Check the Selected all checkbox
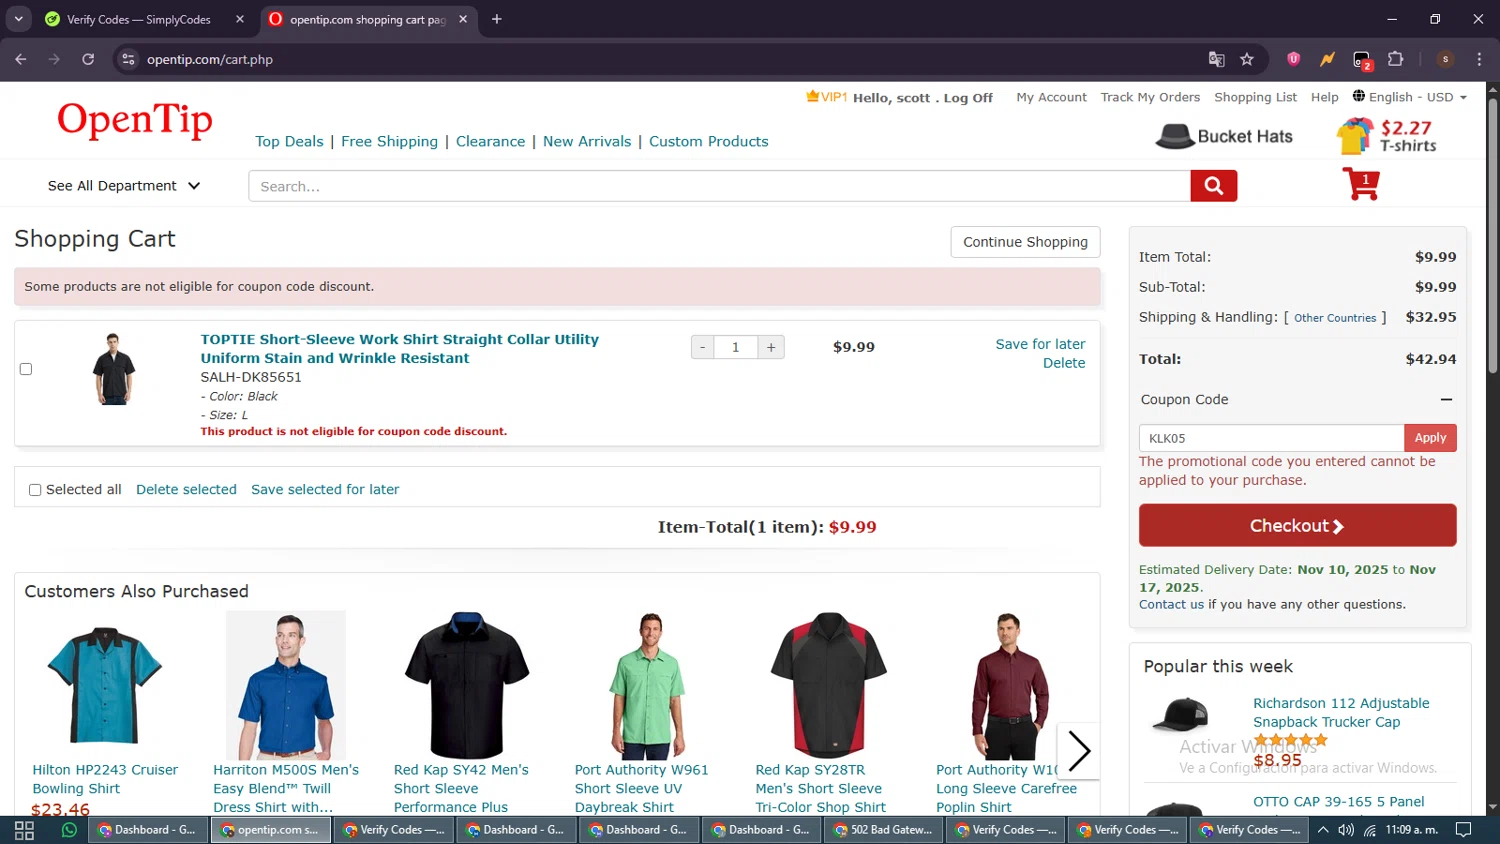This screenshot has height=844, width=1500. pyautogui.click(x=35, y=490)
